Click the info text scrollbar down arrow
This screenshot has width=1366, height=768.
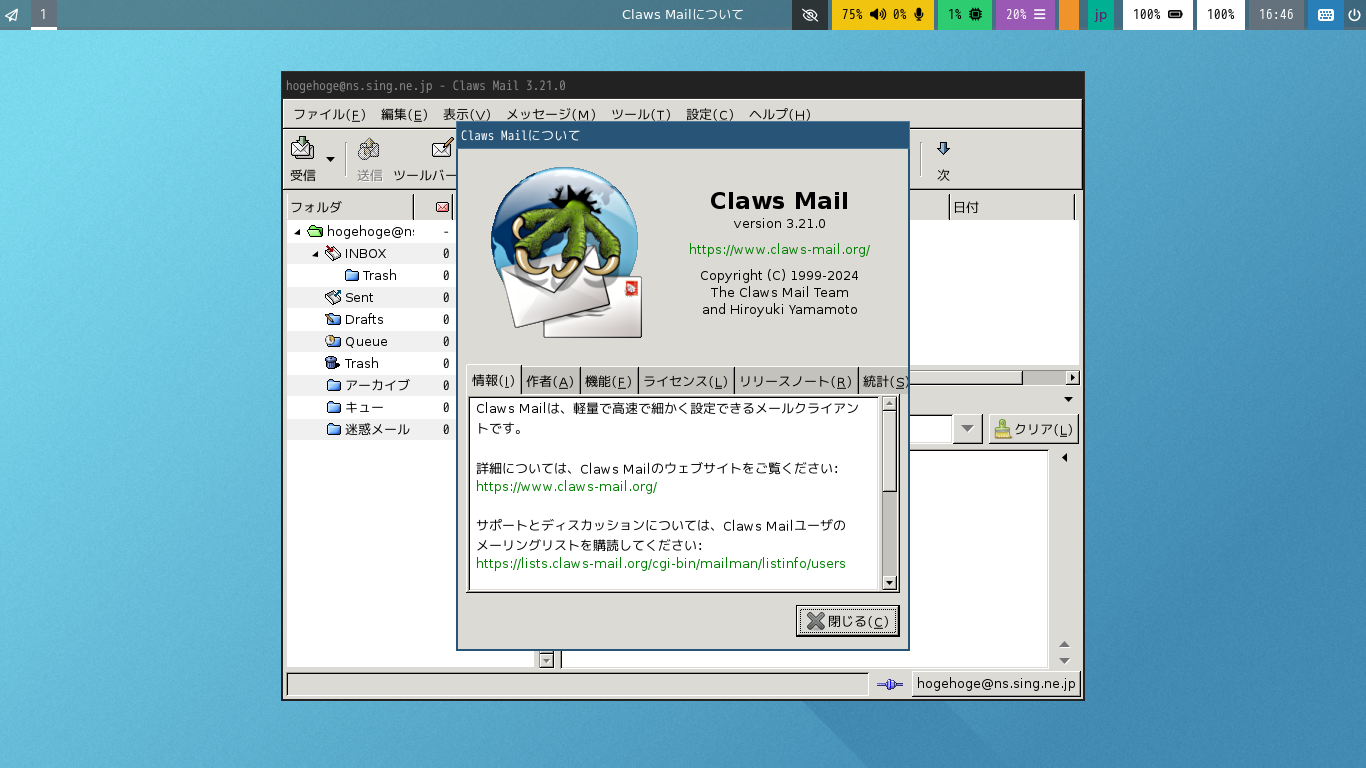coord(889,583)
